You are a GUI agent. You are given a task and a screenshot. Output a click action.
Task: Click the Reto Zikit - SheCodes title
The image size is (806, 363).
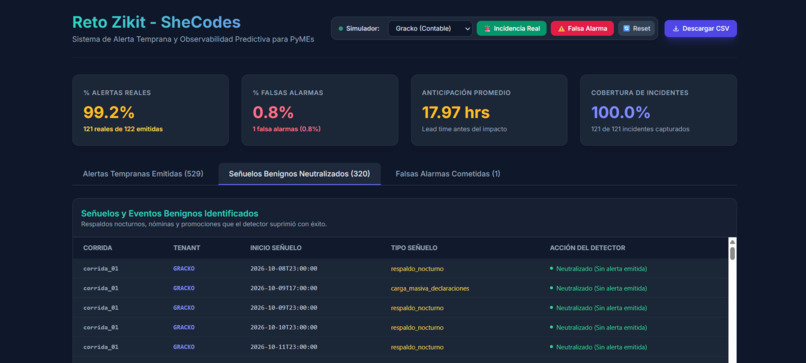(x=156, y=22)
